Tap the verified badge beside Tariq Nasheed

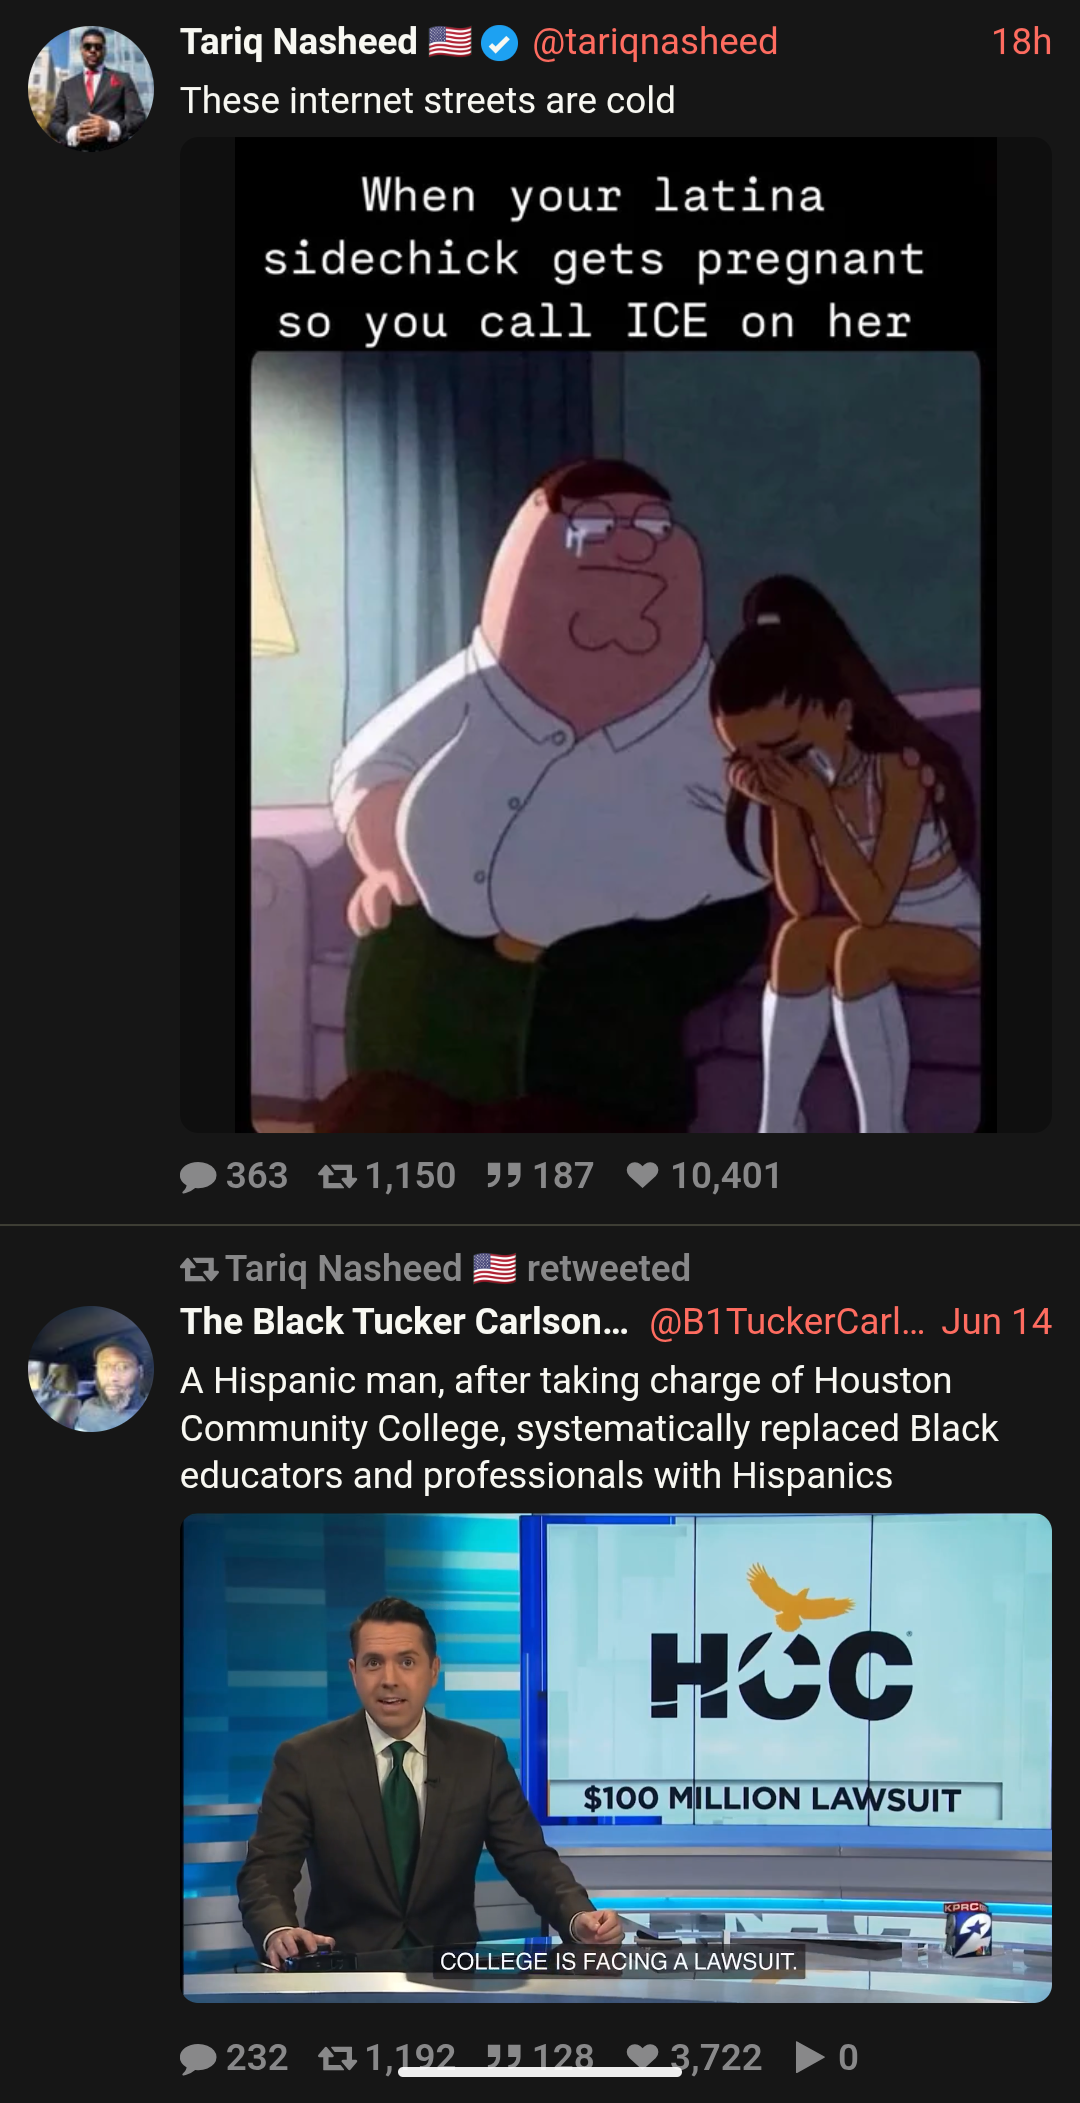click(x=499, y=43)
